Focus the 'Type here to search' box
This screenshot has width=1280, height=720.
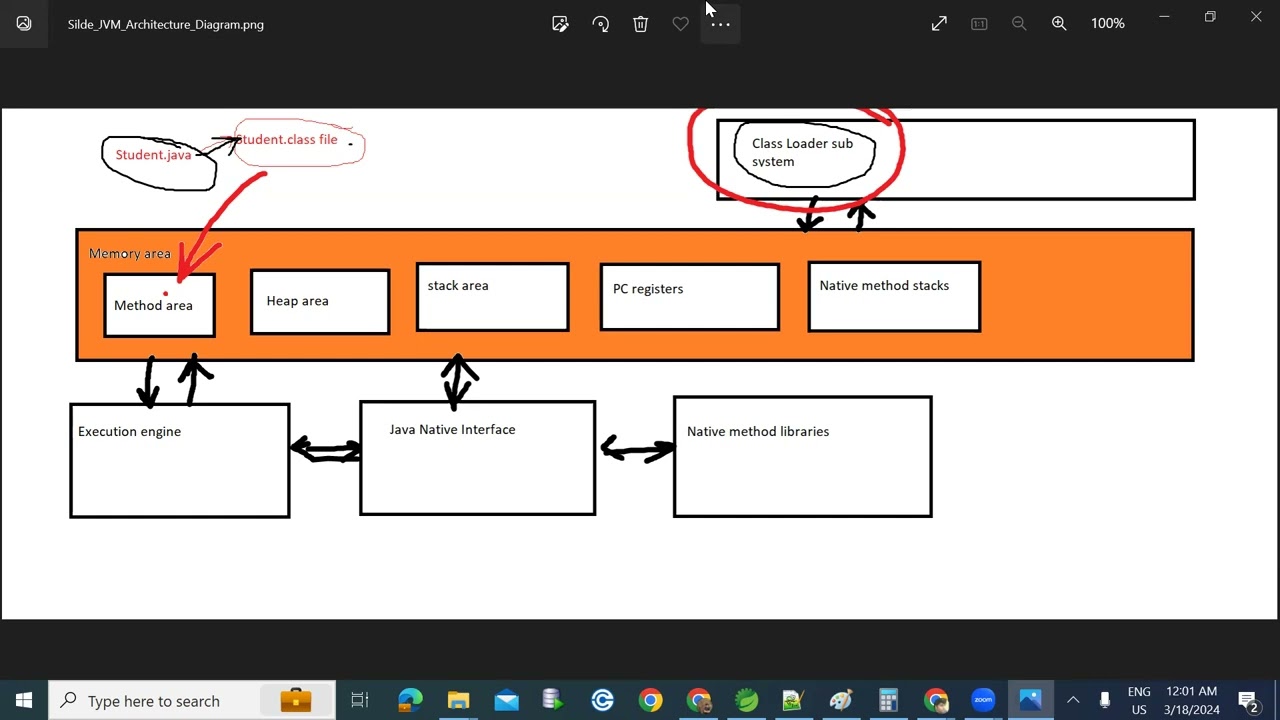192,700
